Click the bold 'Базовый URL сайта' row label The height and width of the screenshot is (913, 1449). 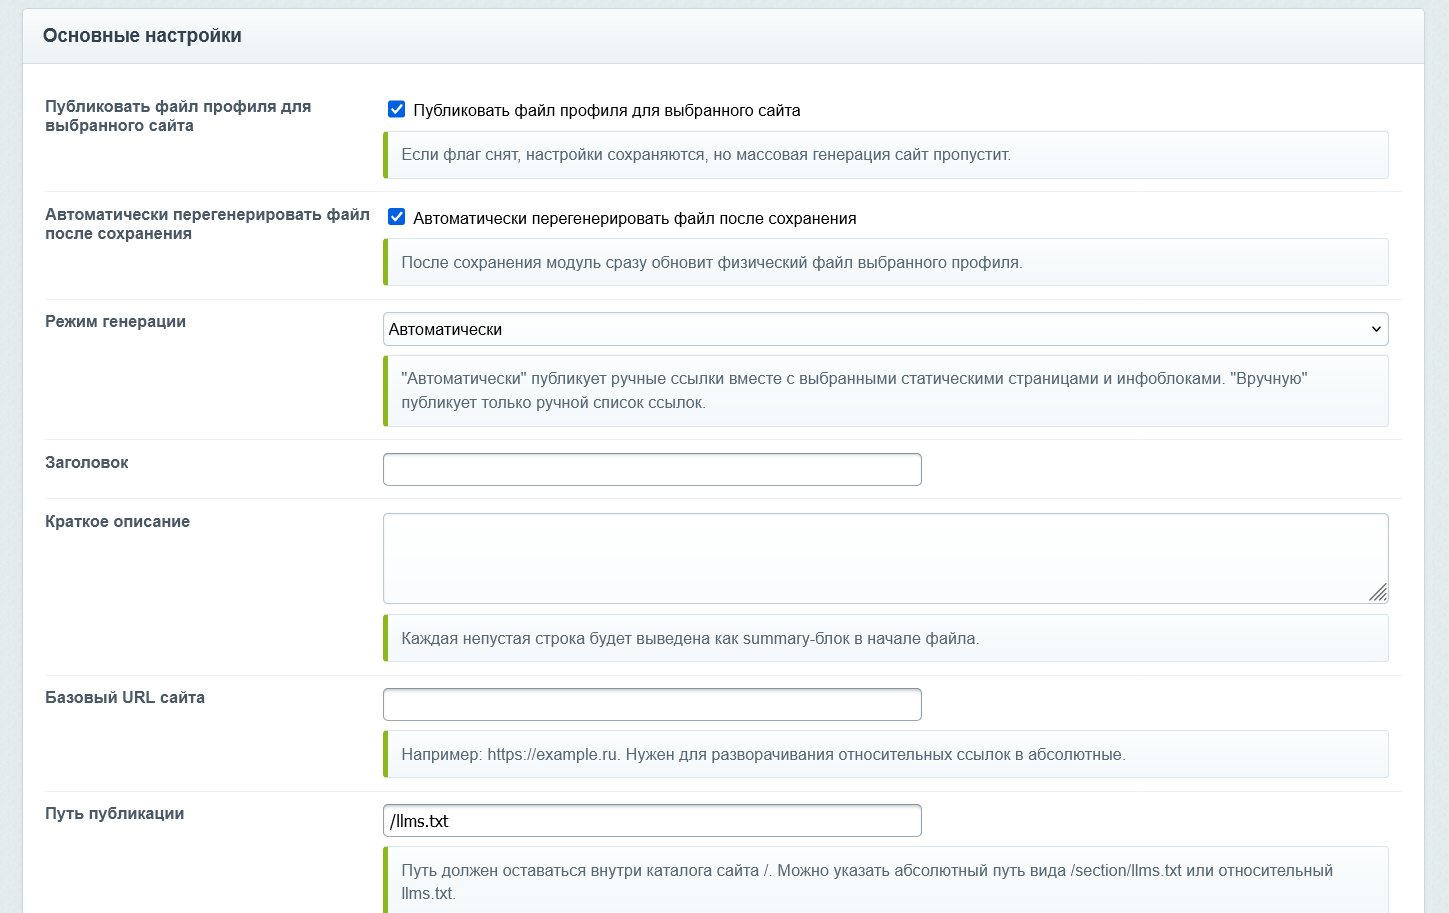click(125, 697)
